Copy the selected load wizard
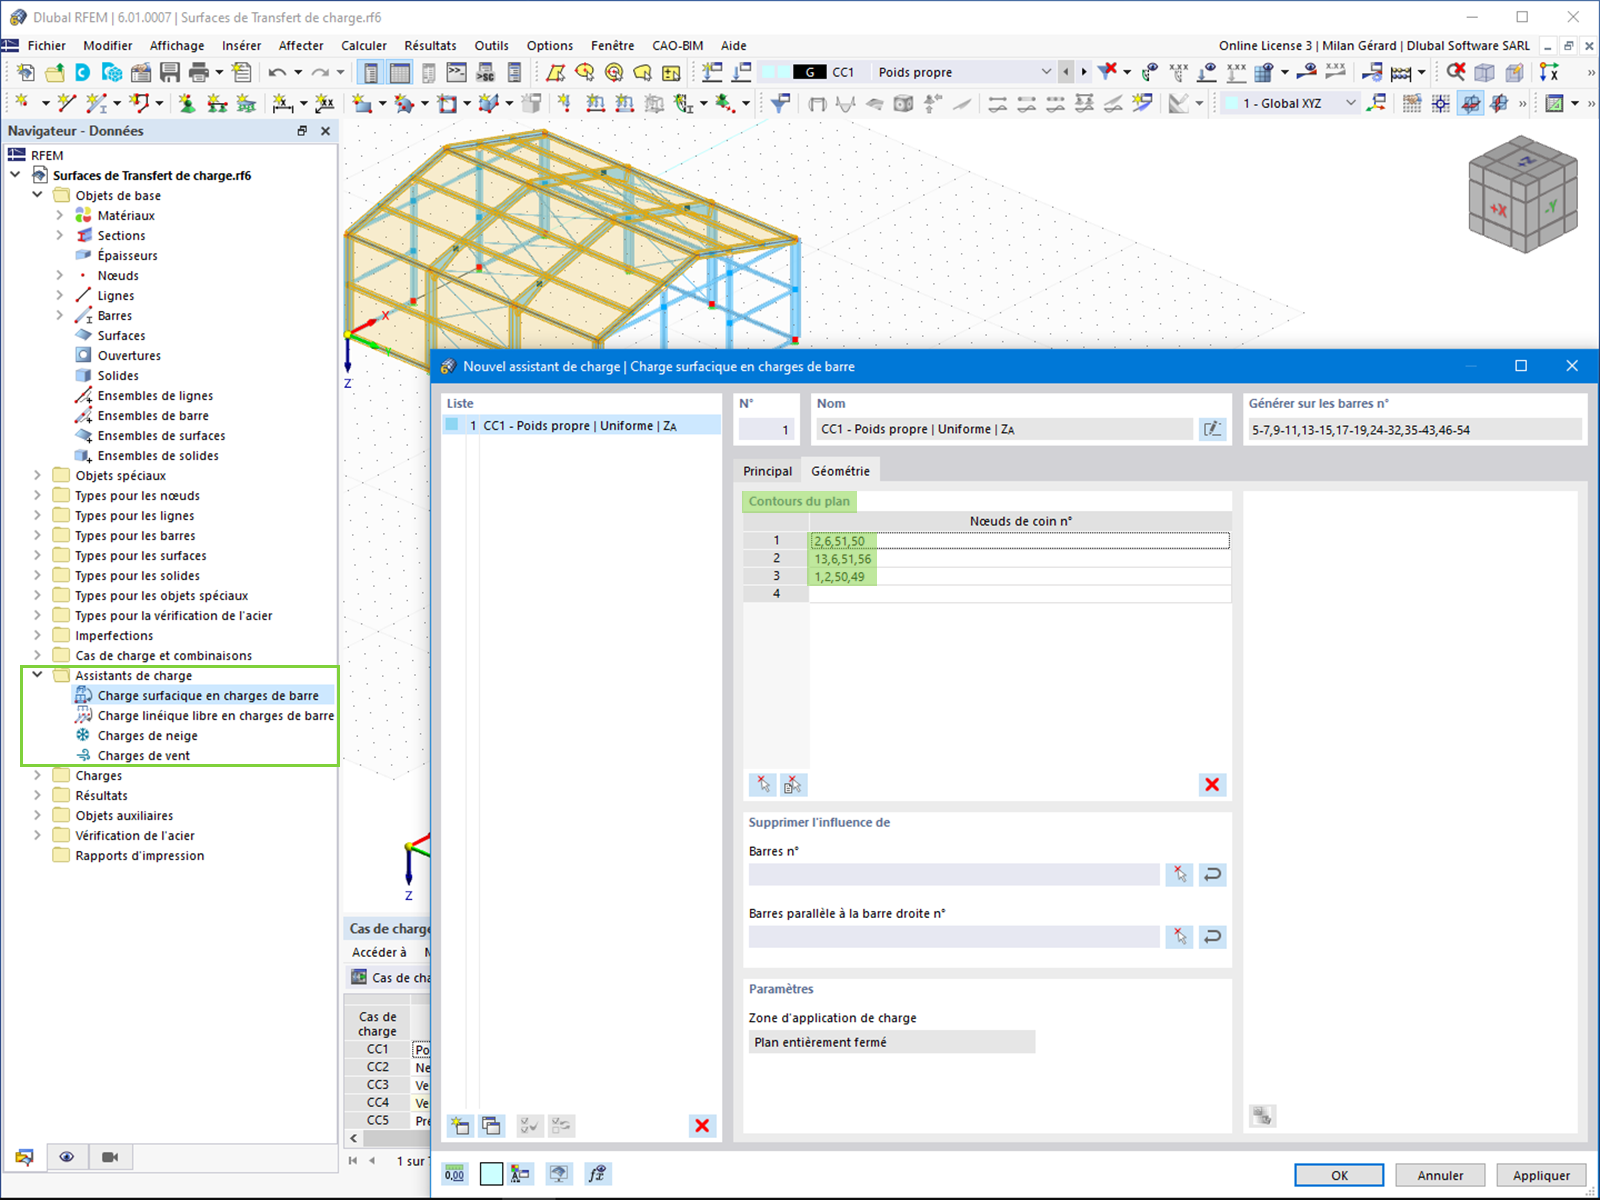Viewport: 1600px width, 1200px height. 492,1125
